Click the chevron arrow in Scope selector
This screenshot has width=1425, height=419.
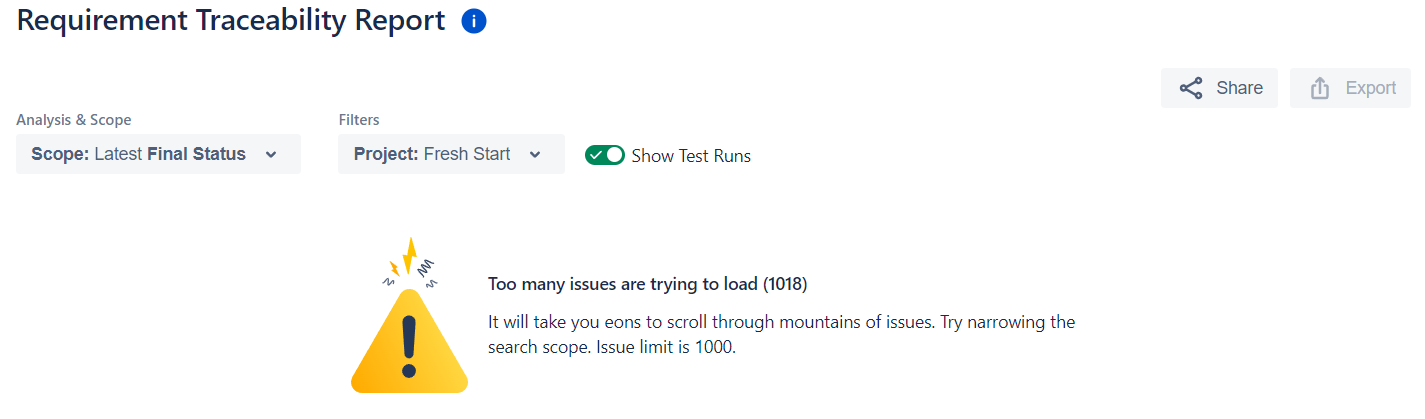pos(270,155)
